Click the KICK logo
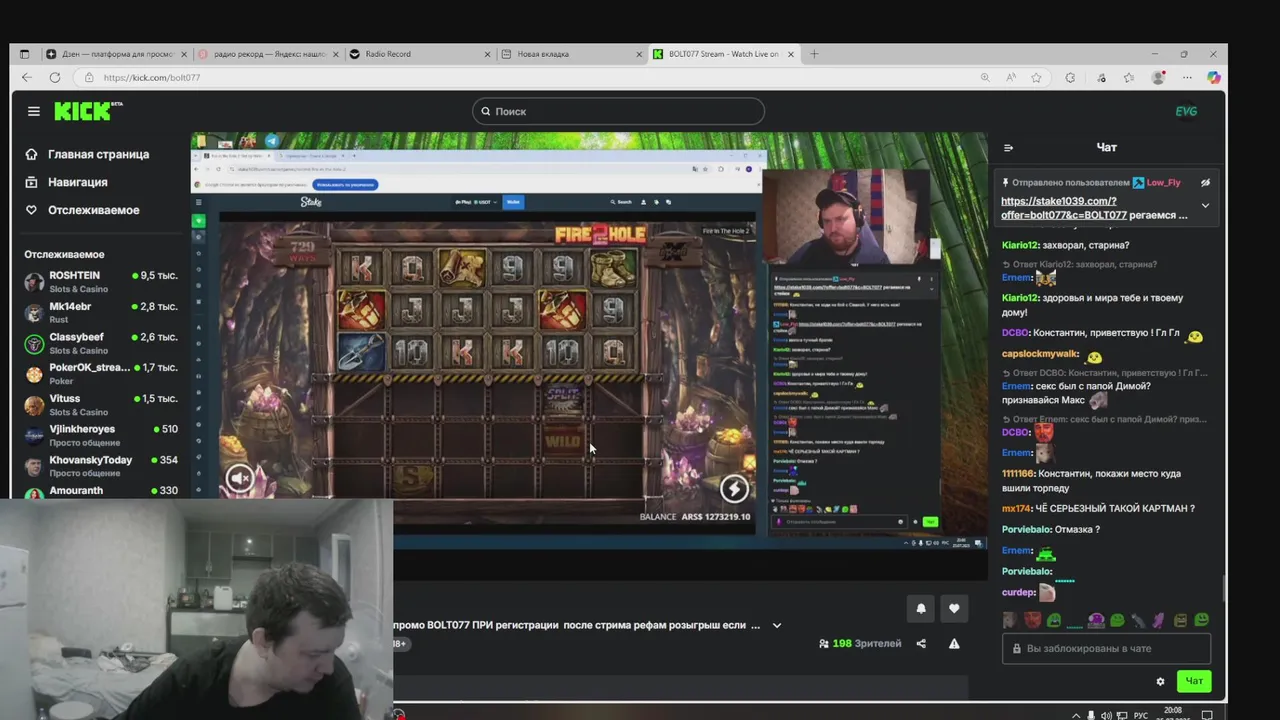This screenshot has height=720, width=1280. [87, 111]
